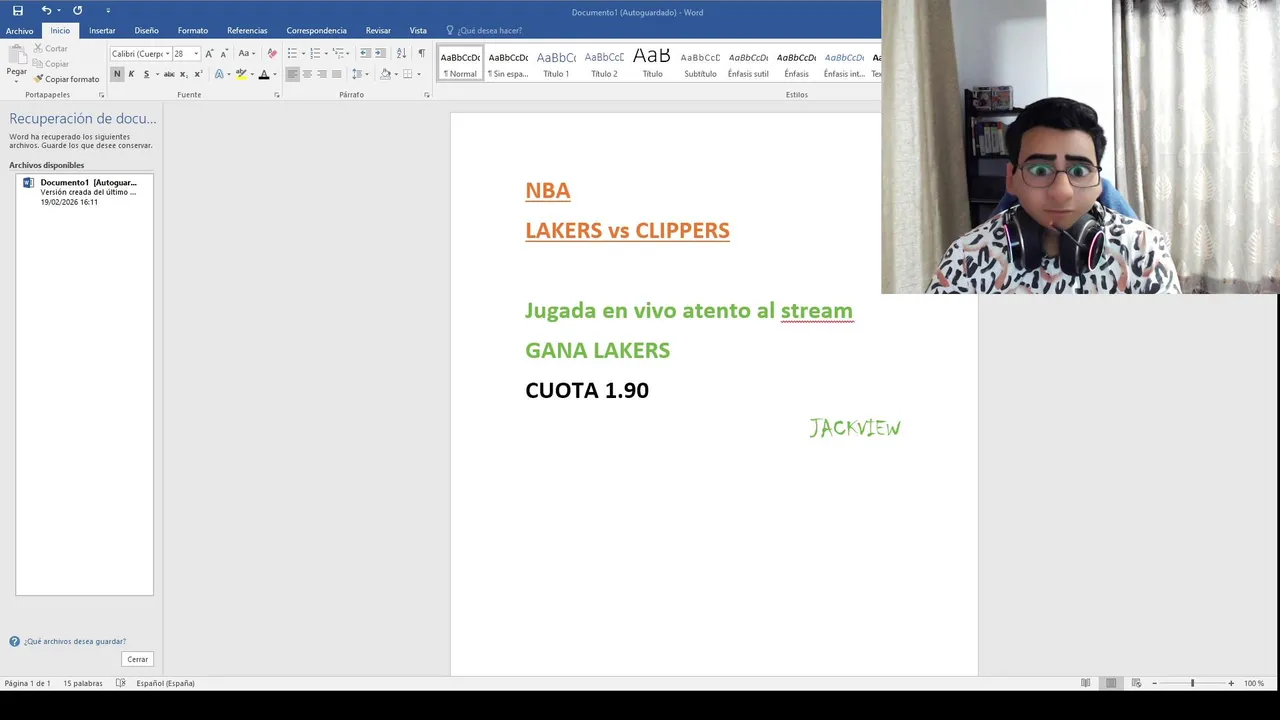Click the ¿Qué archivos desea guardar? link
Viewport: 1280px width, 720px height.
75,641
